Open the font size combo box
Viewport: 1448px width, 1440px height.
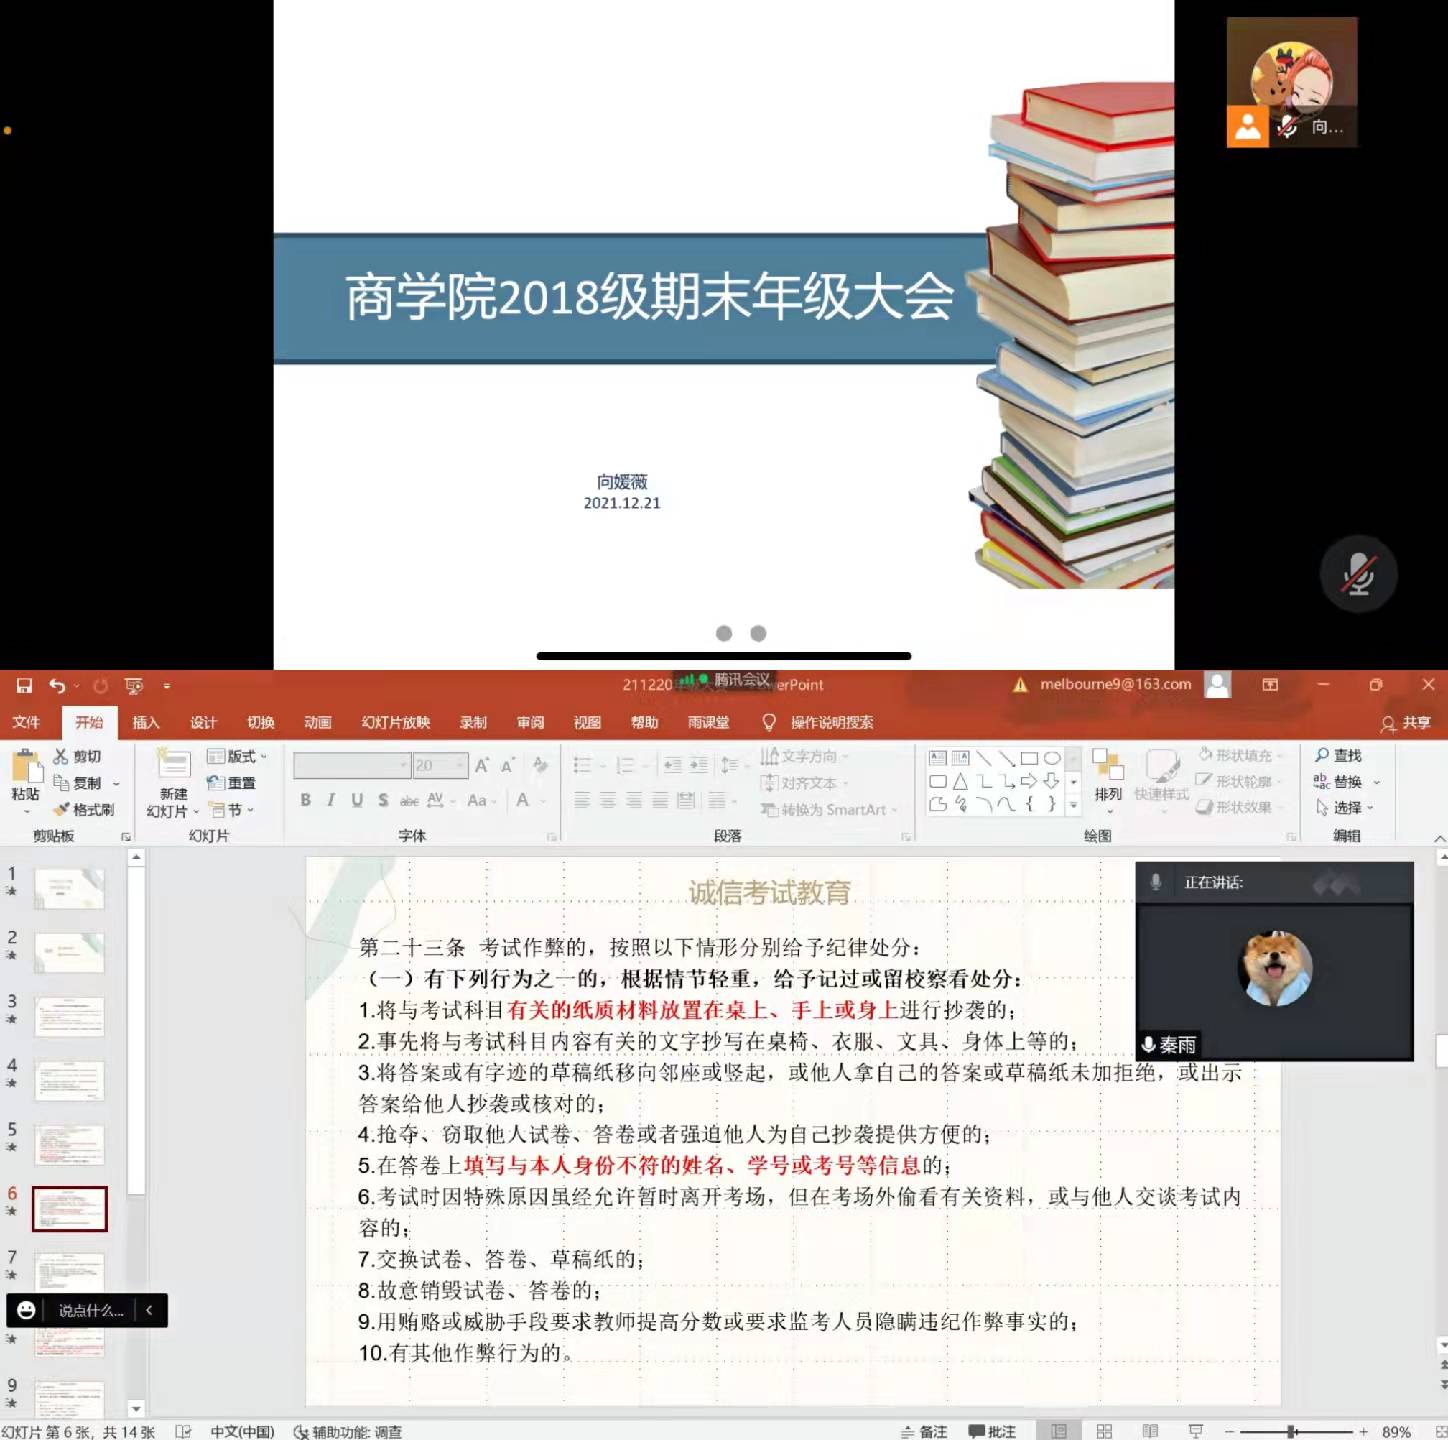pos(440,765)
